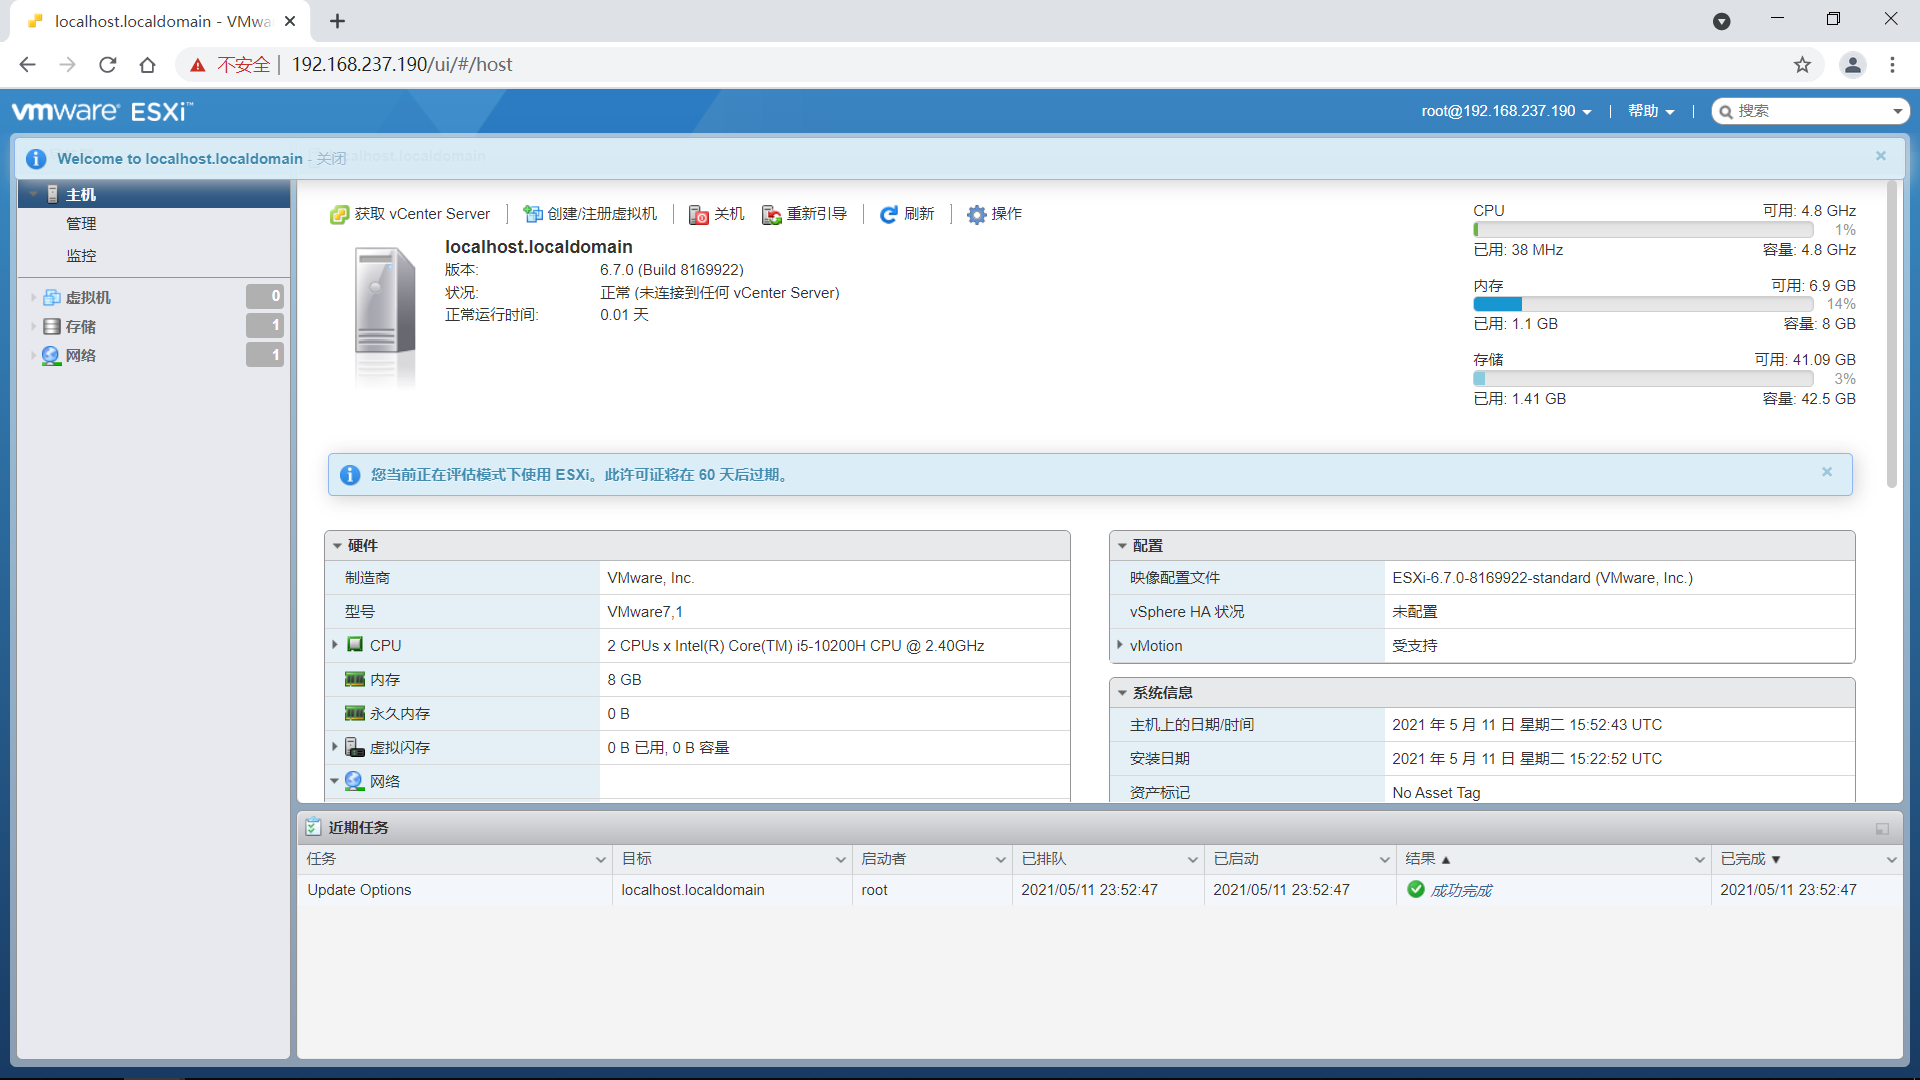Viewport: 1920px width, 1080px height.
Task: Click the 关闭 link in Welcome banner
Action: 331,159
